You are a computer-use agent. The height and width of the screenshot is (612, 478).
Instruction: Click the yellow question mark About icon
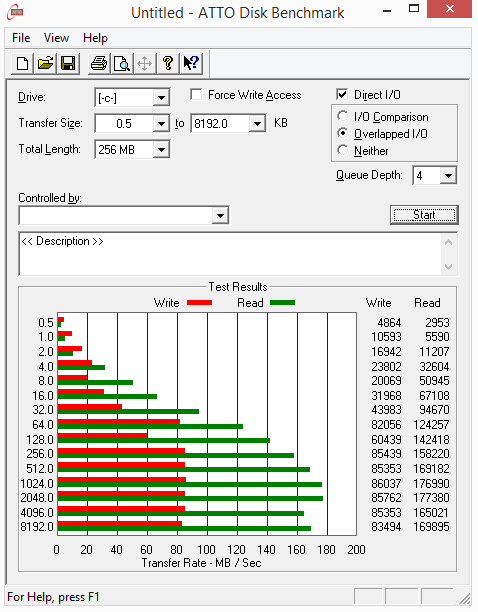click(168, 63)
